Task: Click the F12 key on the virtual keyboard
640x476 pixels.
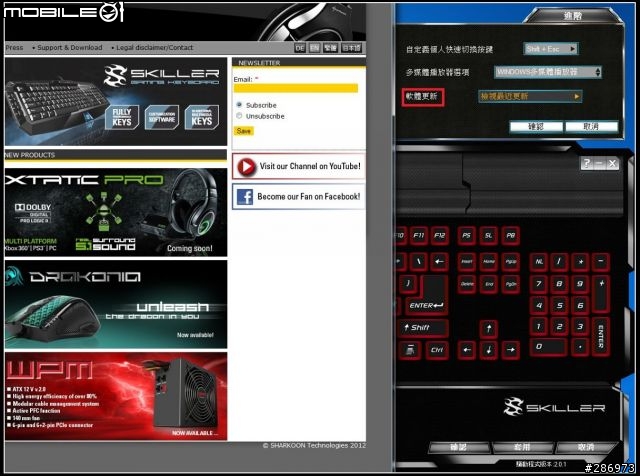Action: coord(439,236)
